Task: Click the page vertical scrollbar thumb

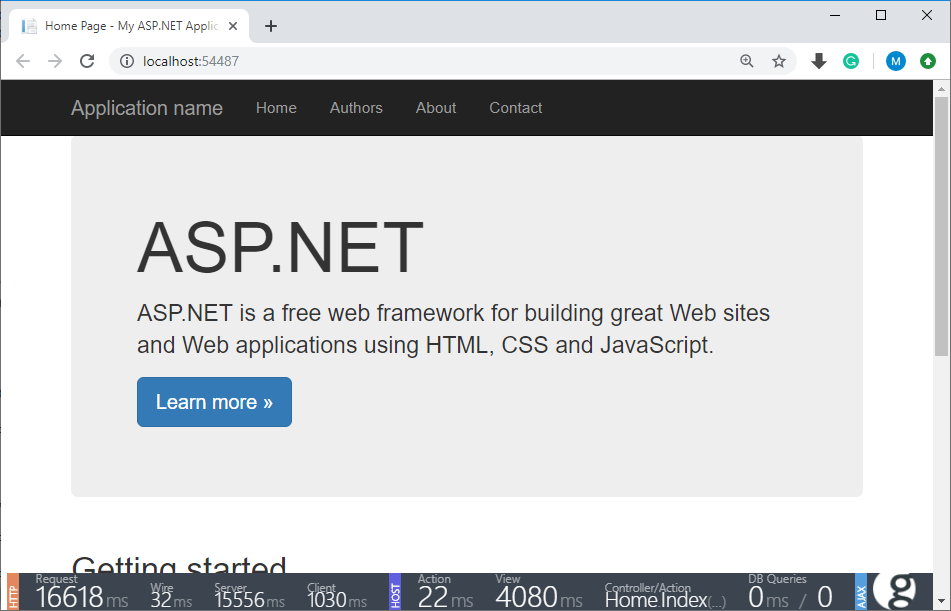Action: [941, 226]
